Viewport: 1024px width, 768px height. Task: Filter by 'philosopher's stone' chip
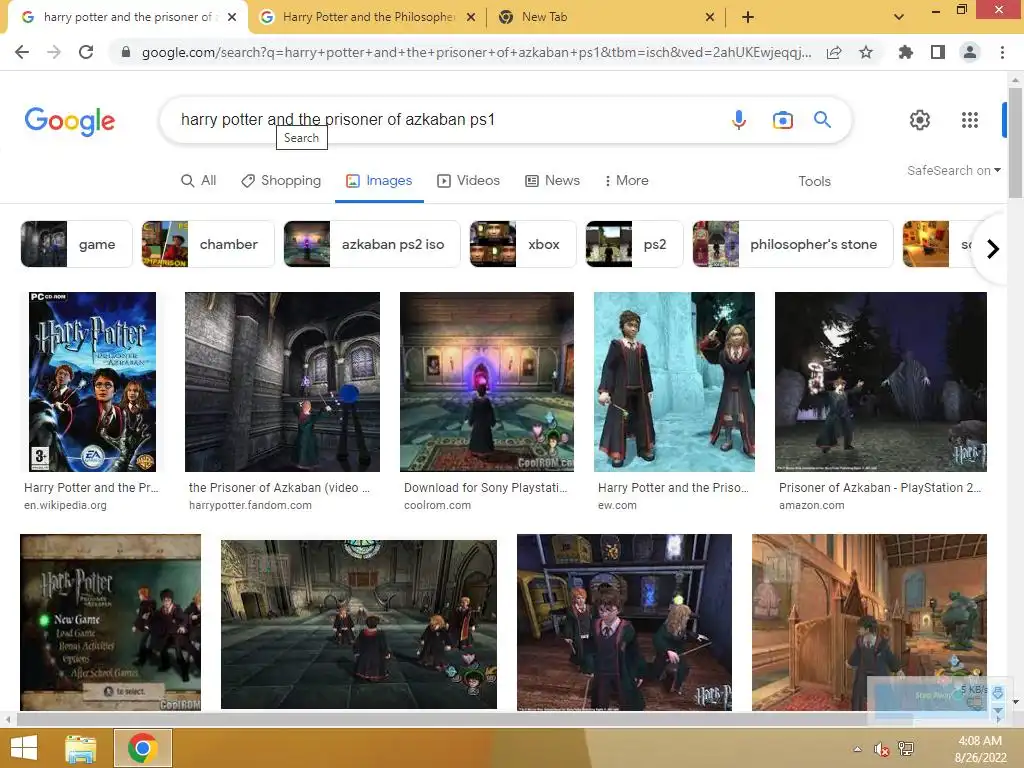792,244
